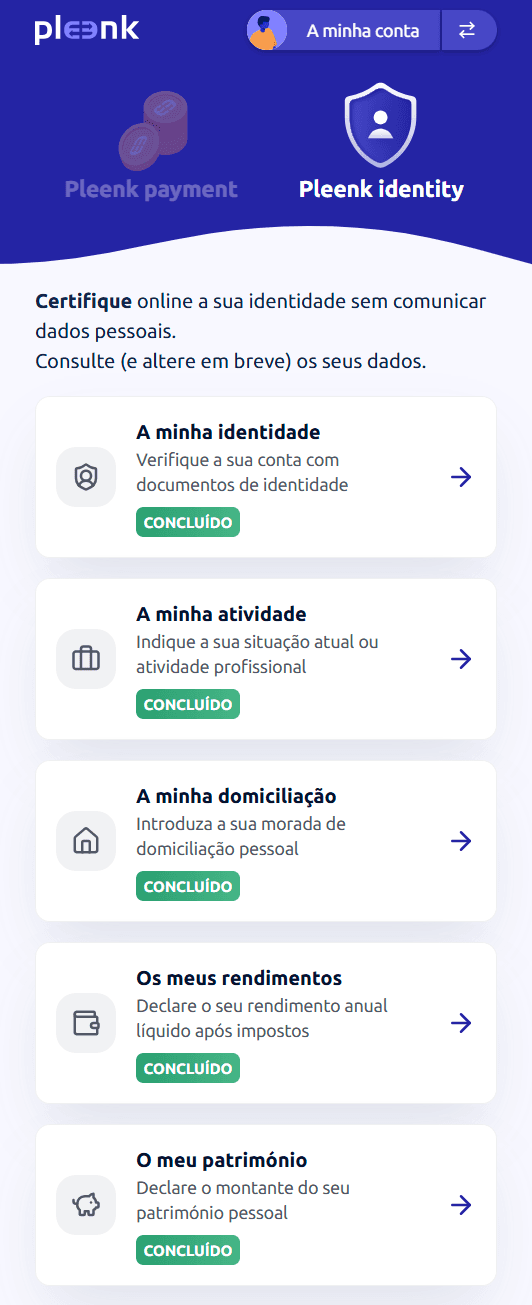The height and width of the screenshot is (1305, 532).
Task: Click the briefcase activity icon
Action: 86,659
